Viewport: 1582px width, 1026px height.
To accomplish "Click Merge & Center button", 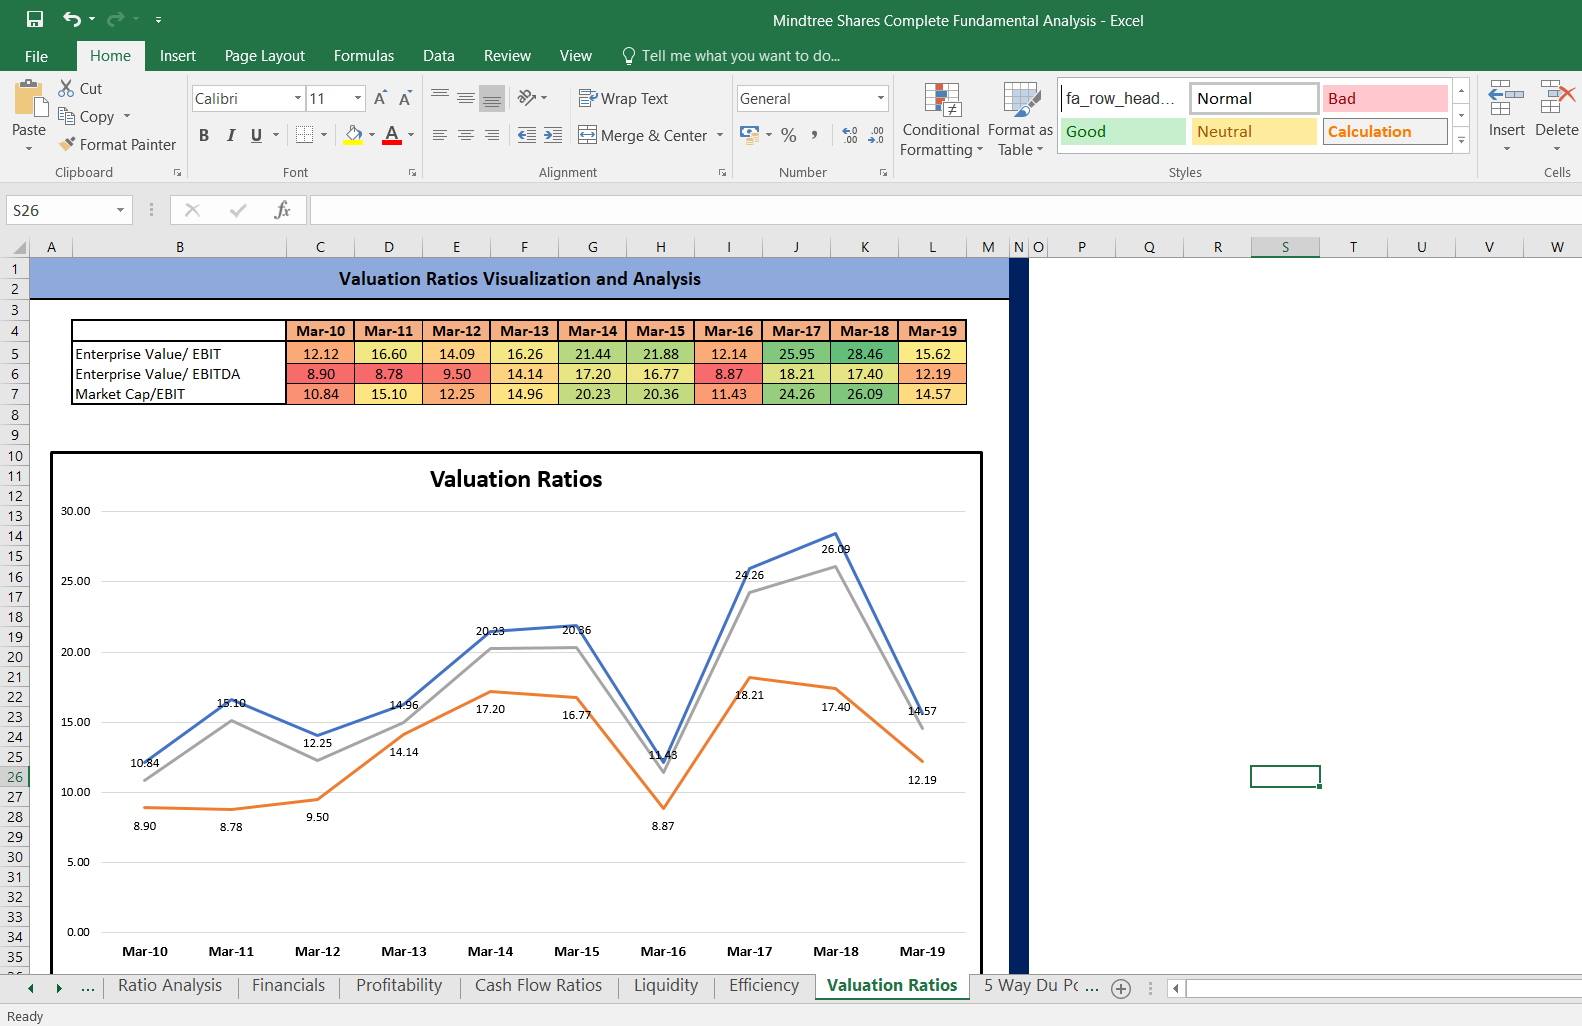I will pyautogui.click(x=643, y=135).
